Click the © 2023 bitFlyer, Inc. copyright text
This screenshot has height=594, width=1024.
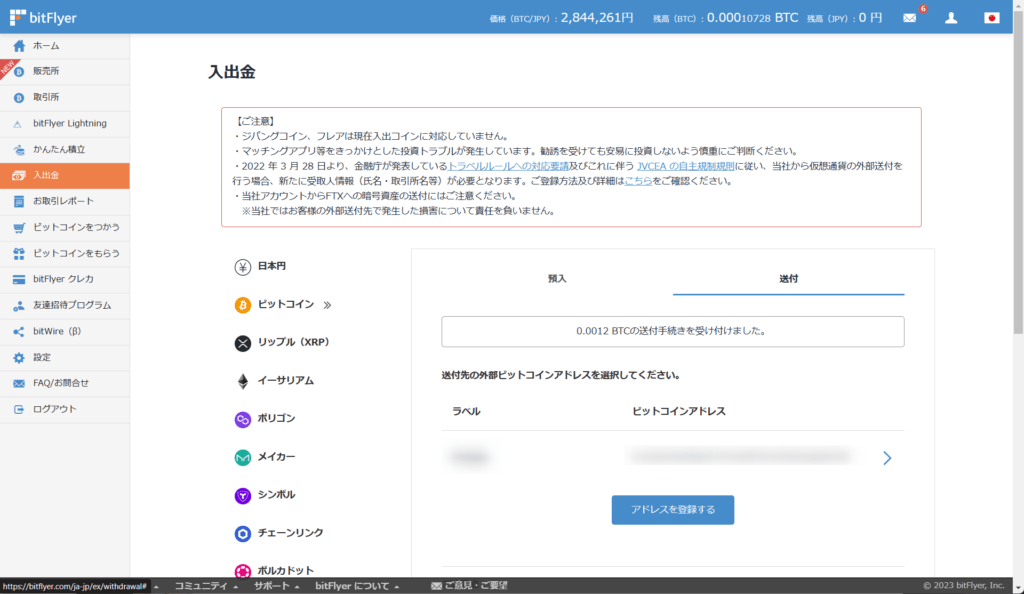pyautogui.click(x=963, y=586)
